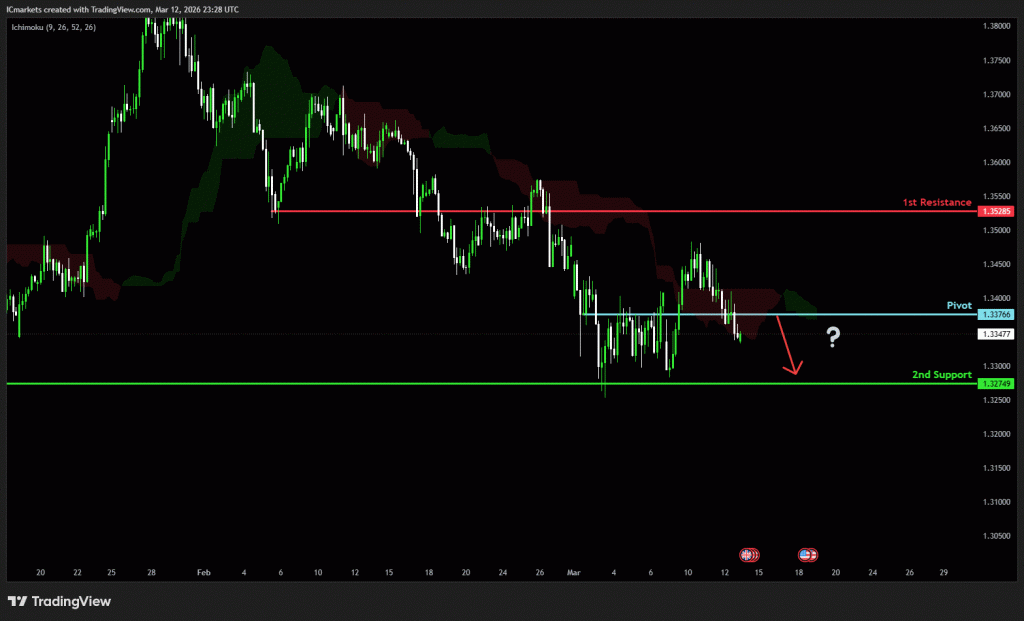Select the 1st Resistance text label
Viewport: 1024px width, 621px height.
(936, 202)
